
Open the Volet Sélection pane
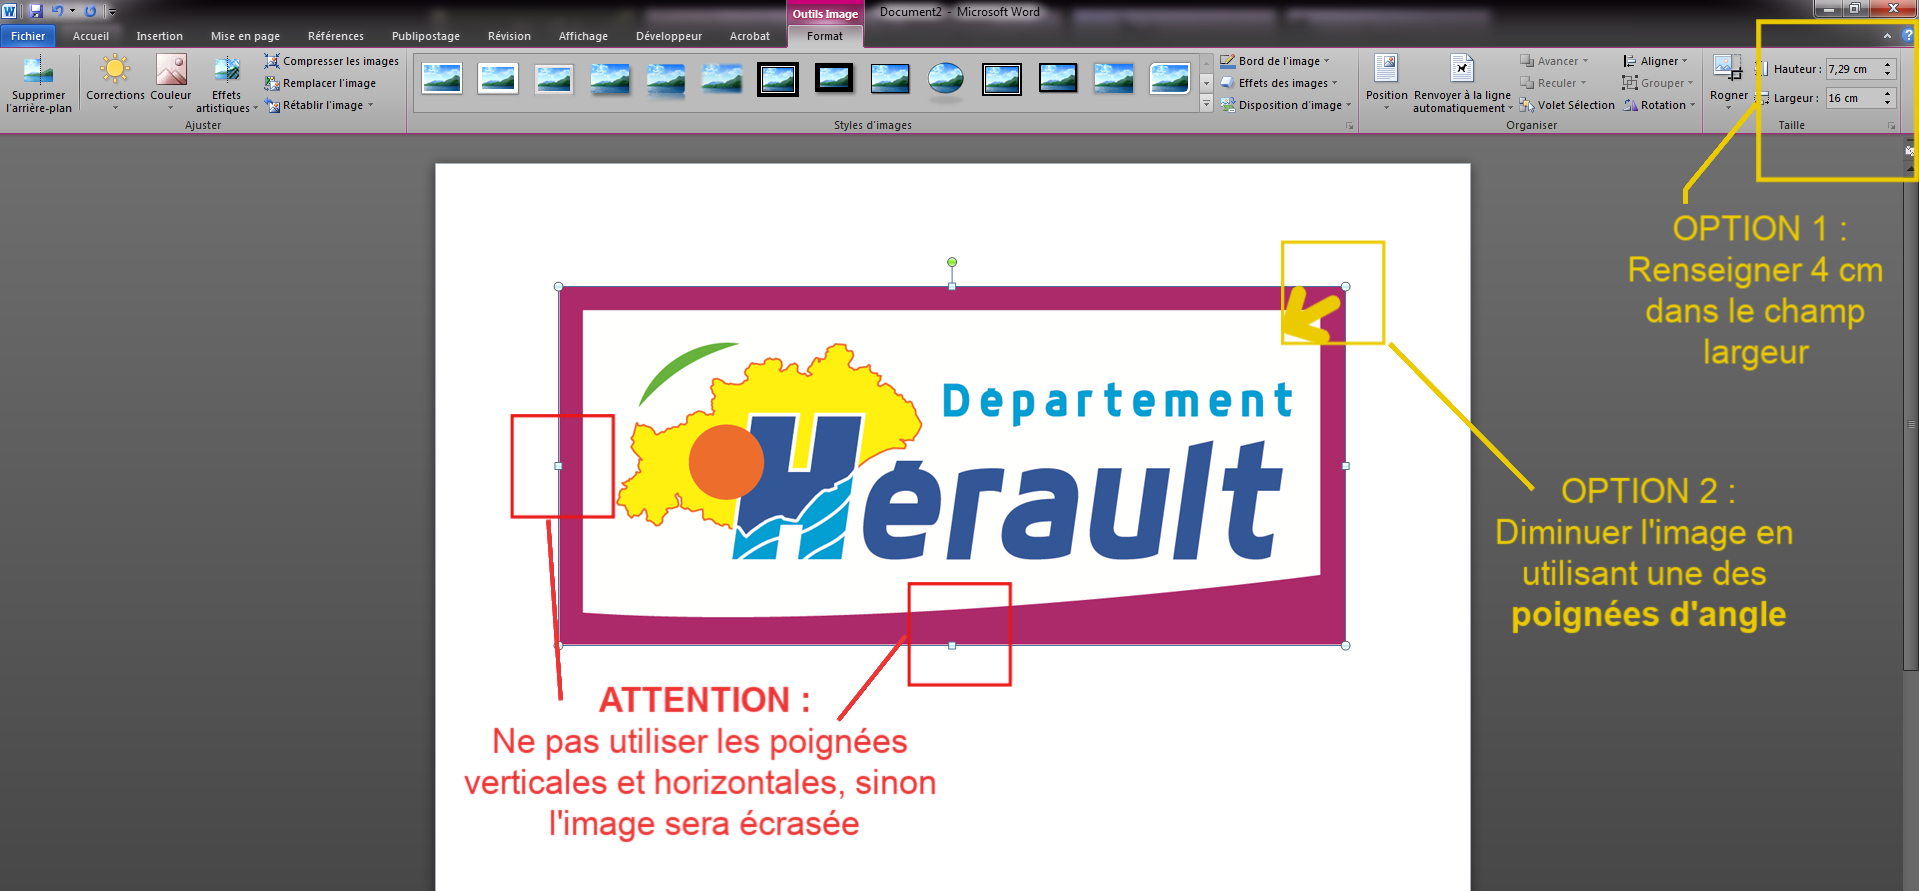pos(1566,105)
